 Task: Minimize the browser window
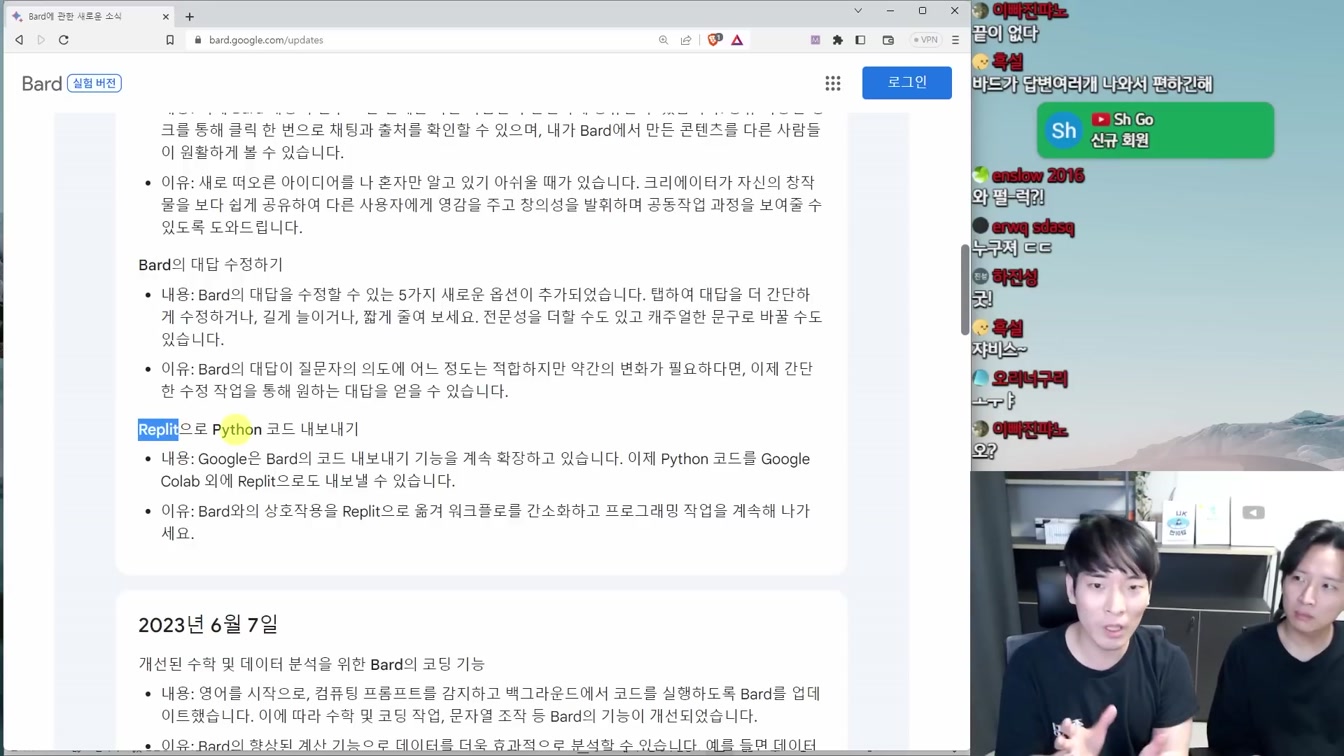coord(890,11)
